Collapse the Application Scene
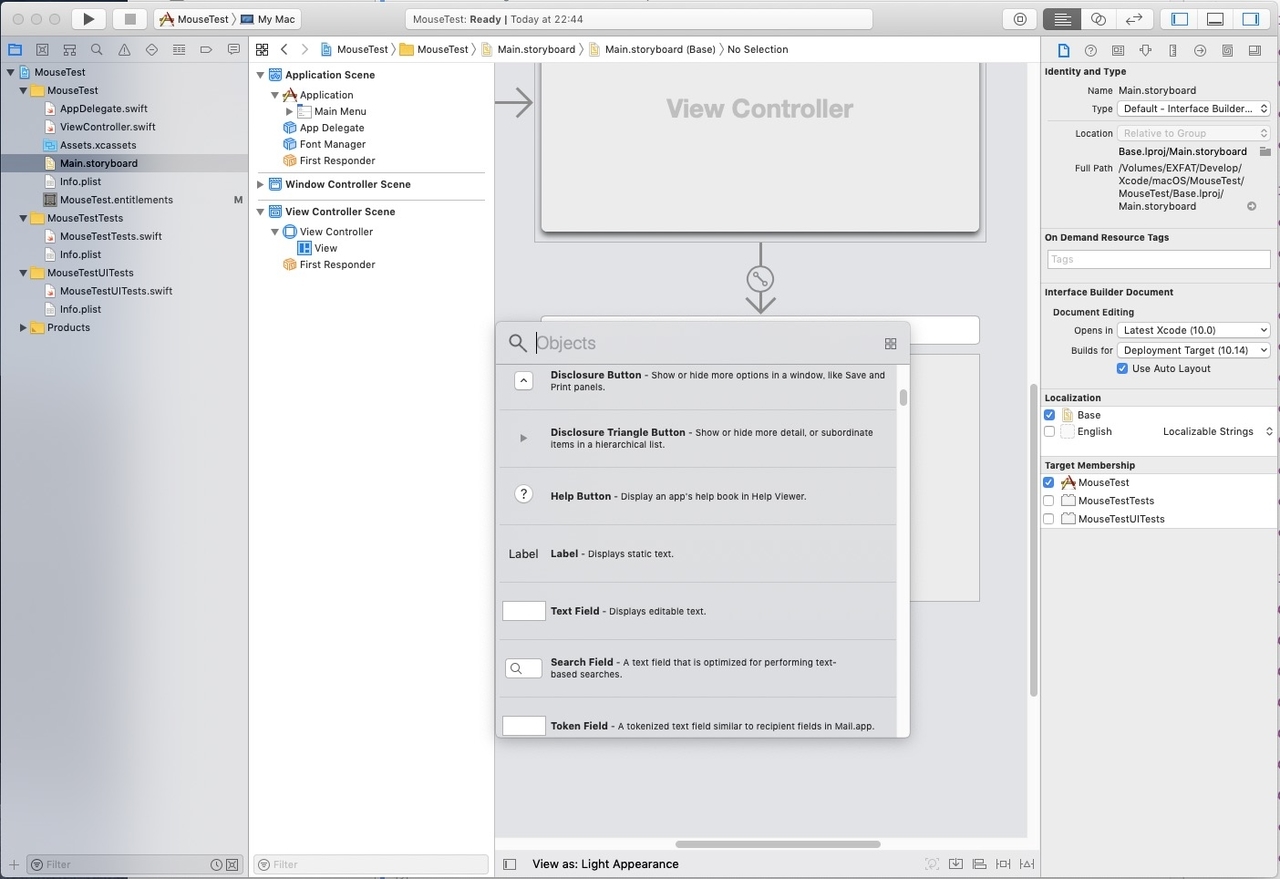1280x879 pixels. 261,75
